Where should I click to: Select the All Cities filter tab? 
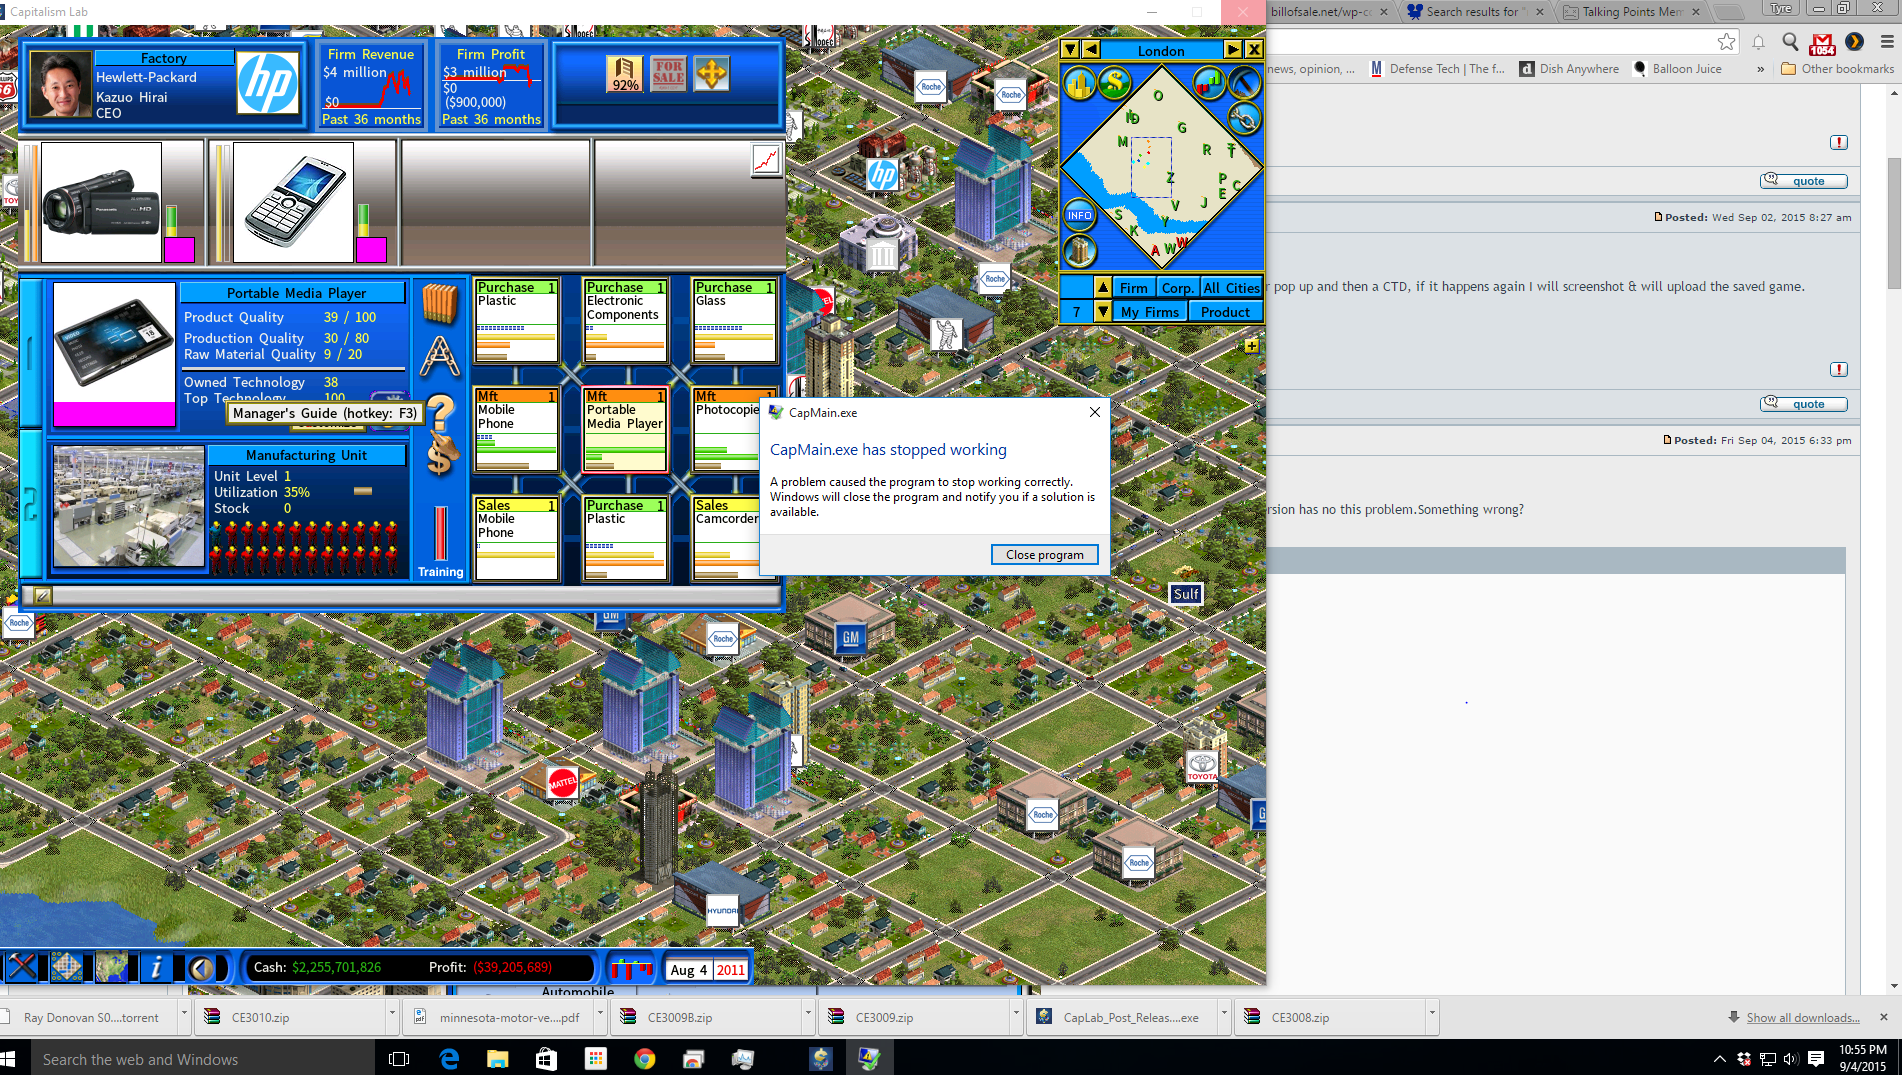click(x=1231, y=288)
